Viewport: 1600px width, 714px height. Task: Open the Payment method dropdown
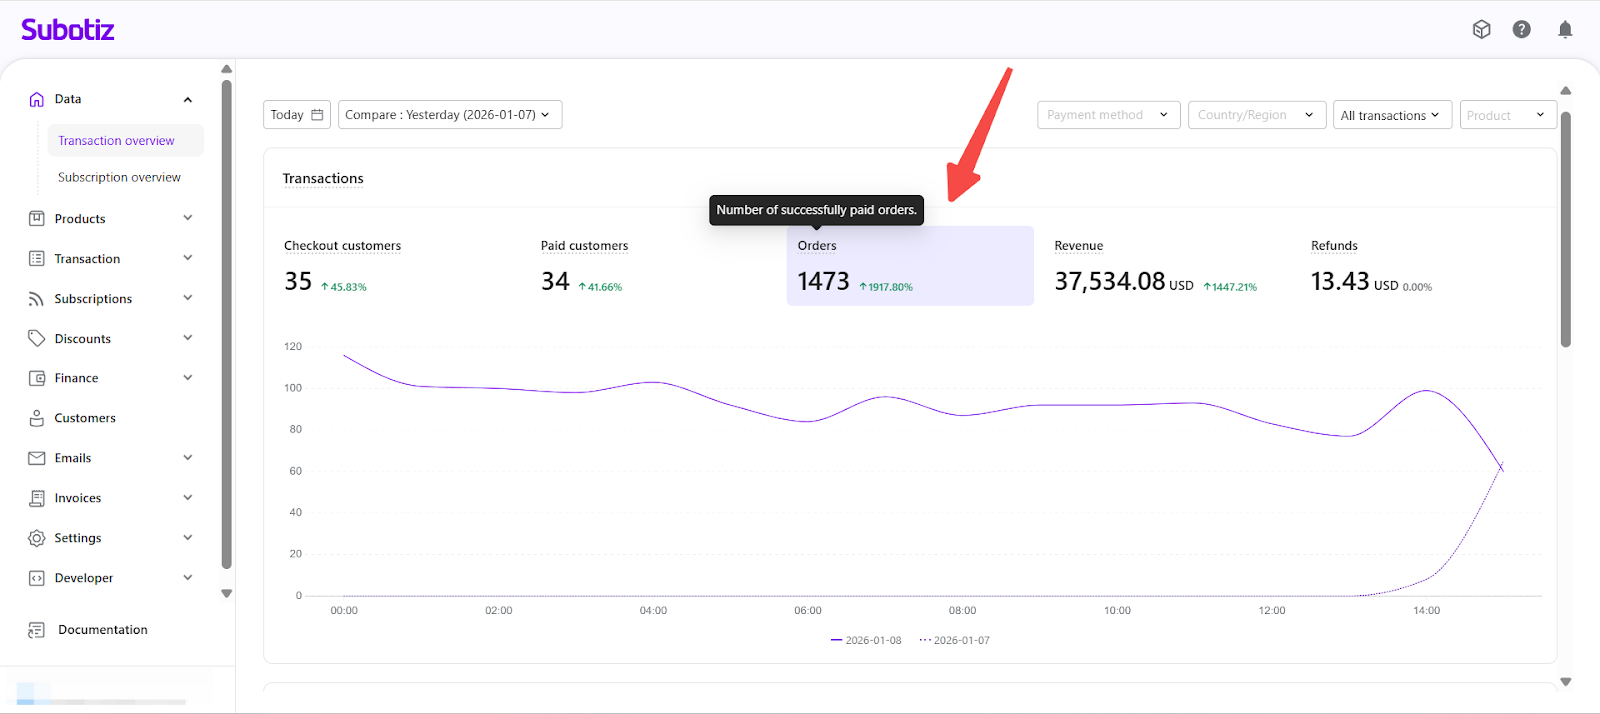(1108, 115)
